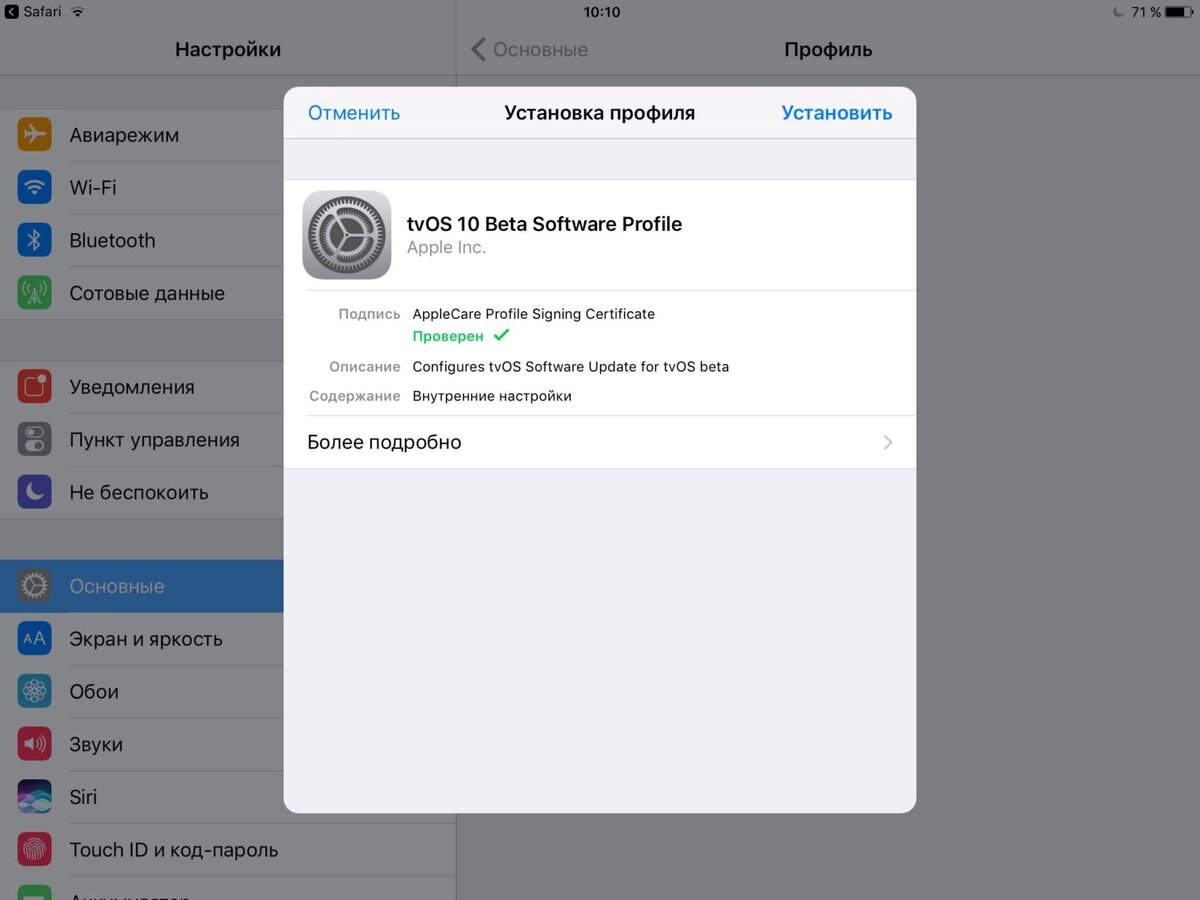Open Обои settings row
Viewport: 1200px width, 900px height.
[142, 691]
